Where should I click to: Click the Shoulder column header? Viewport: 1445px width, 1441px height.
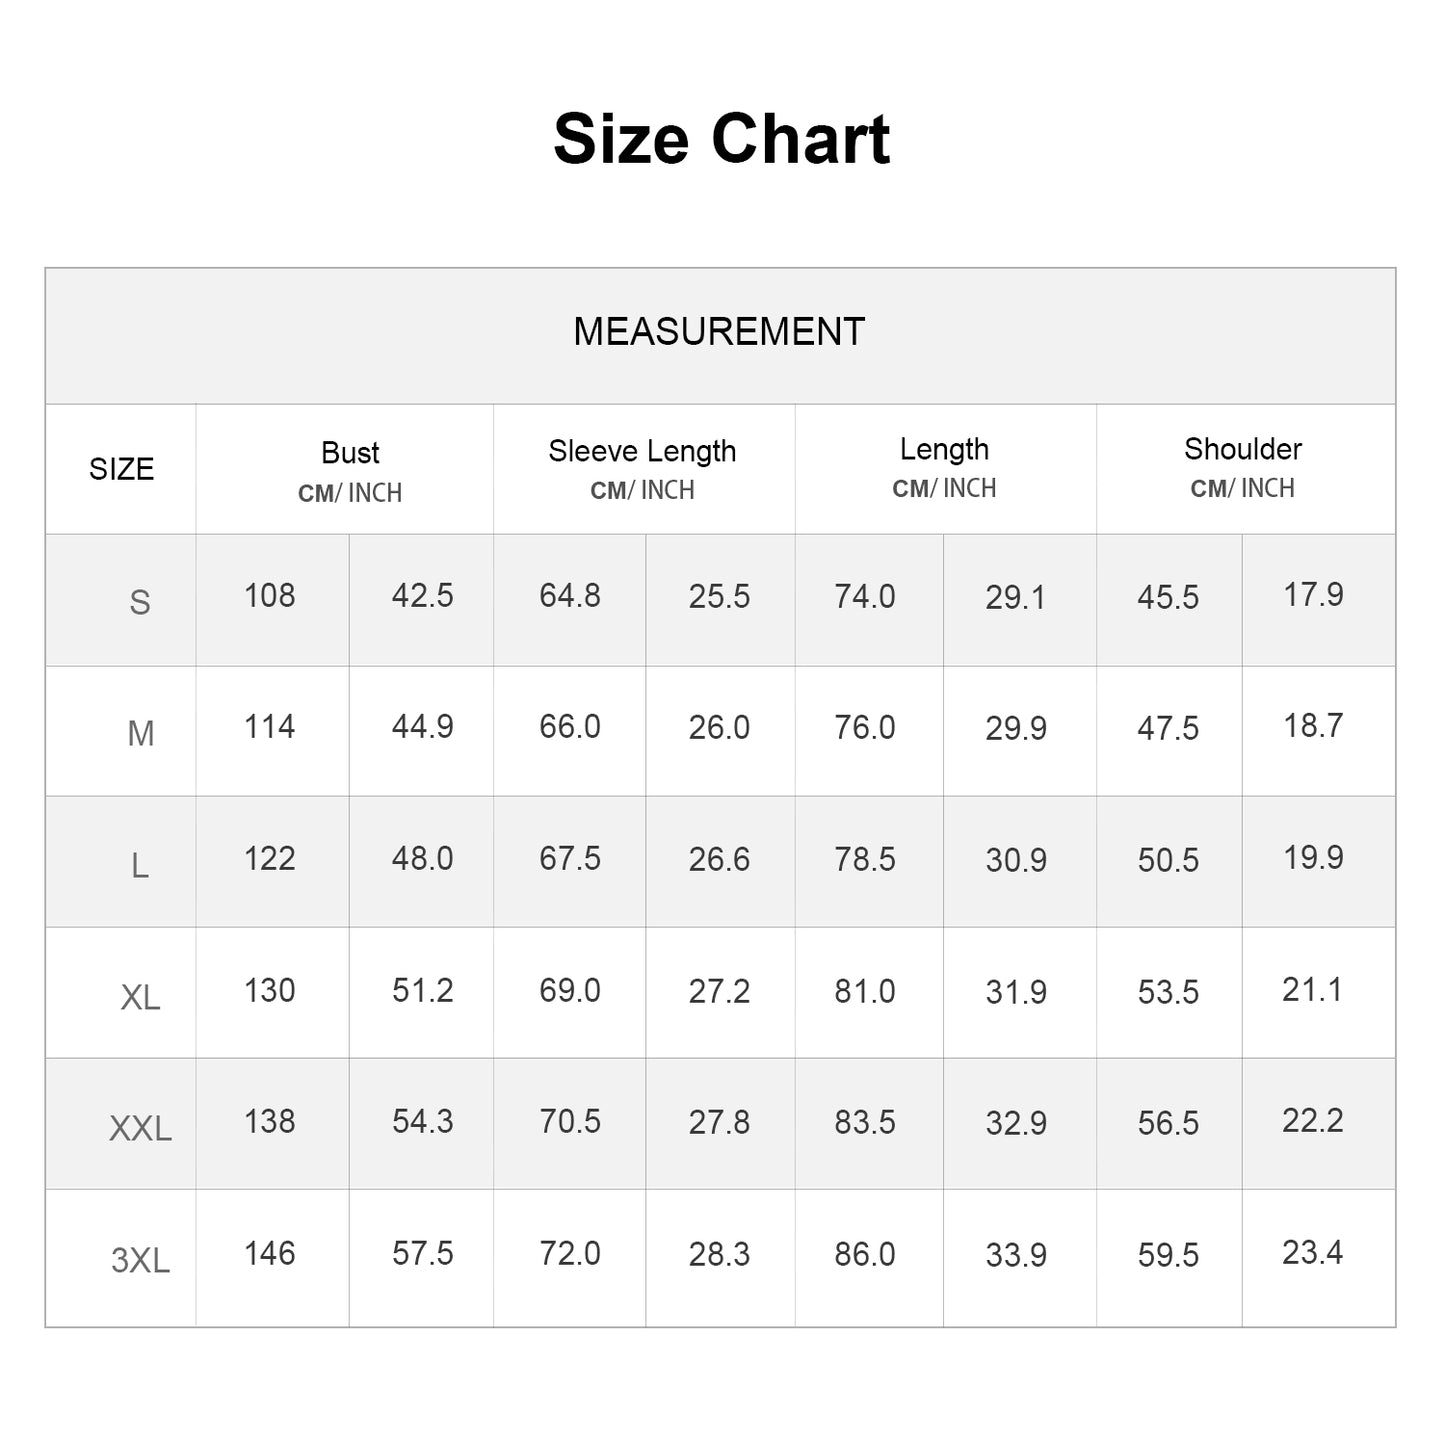click(x=1243, y=449)
